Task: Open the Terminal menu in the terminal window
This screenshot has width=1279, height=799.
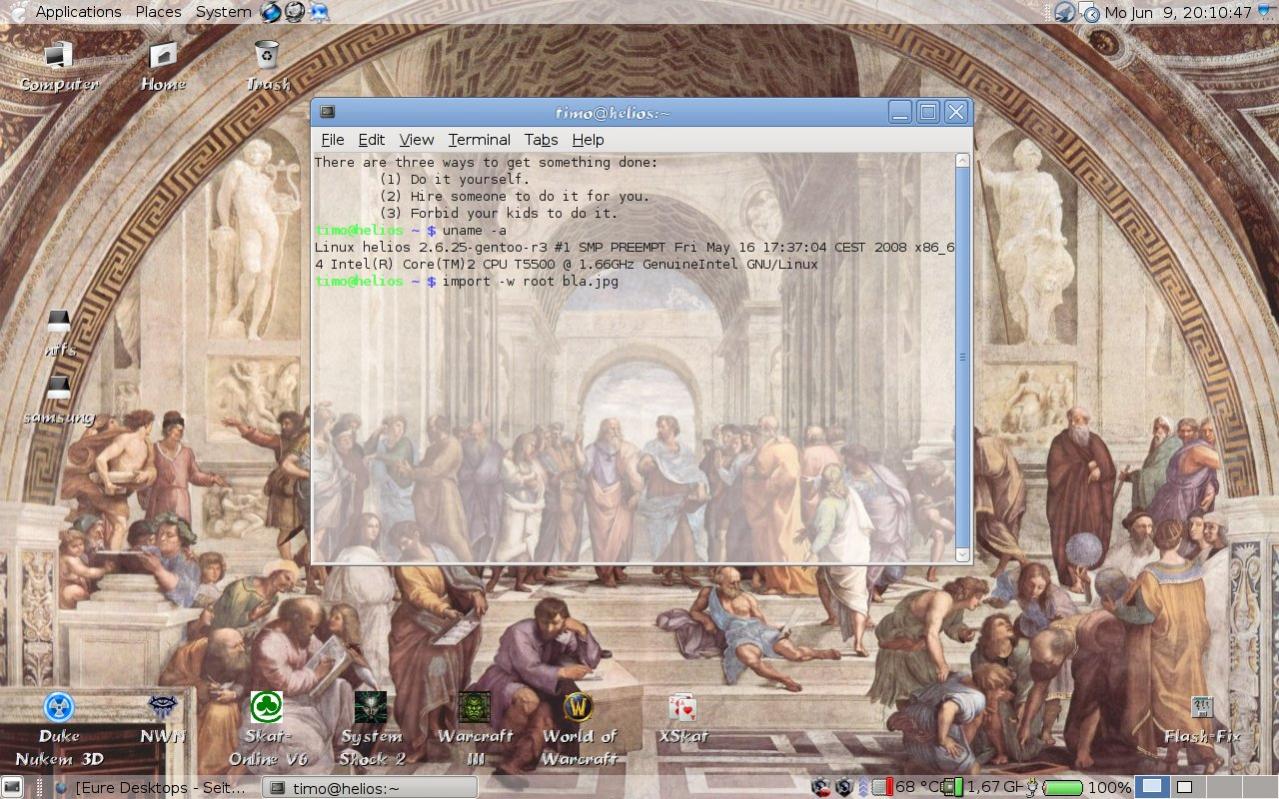Action: click(479, 140)
